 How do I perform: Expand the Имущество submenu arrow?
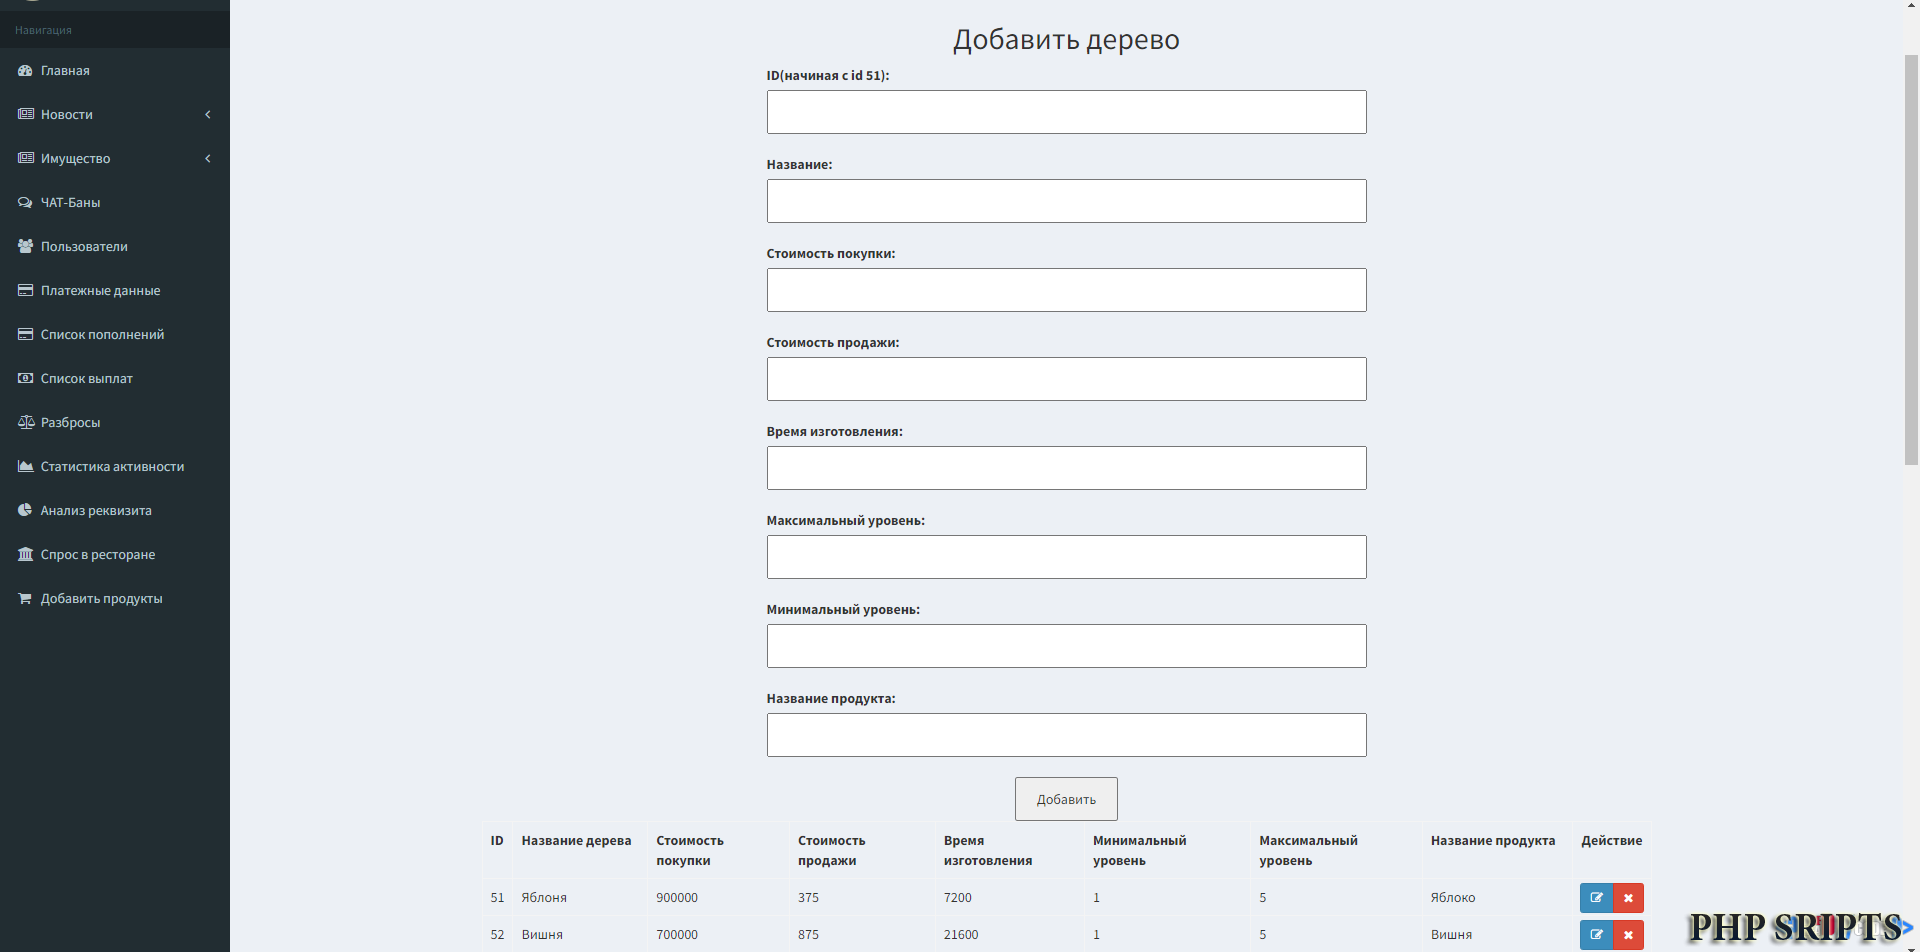click(x=208, y=159)
